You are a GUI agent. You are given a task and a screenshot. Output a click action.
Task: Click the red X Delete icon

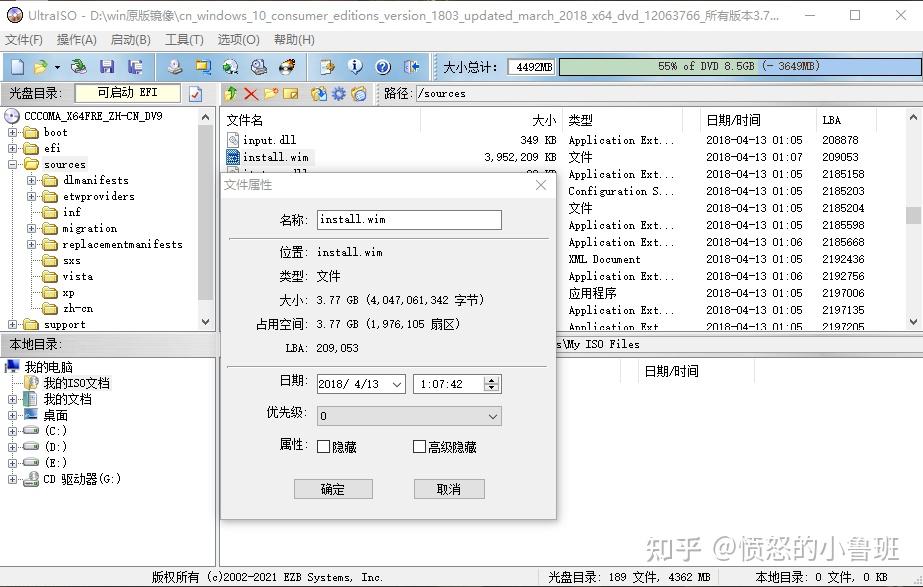(x=251, y=93)
